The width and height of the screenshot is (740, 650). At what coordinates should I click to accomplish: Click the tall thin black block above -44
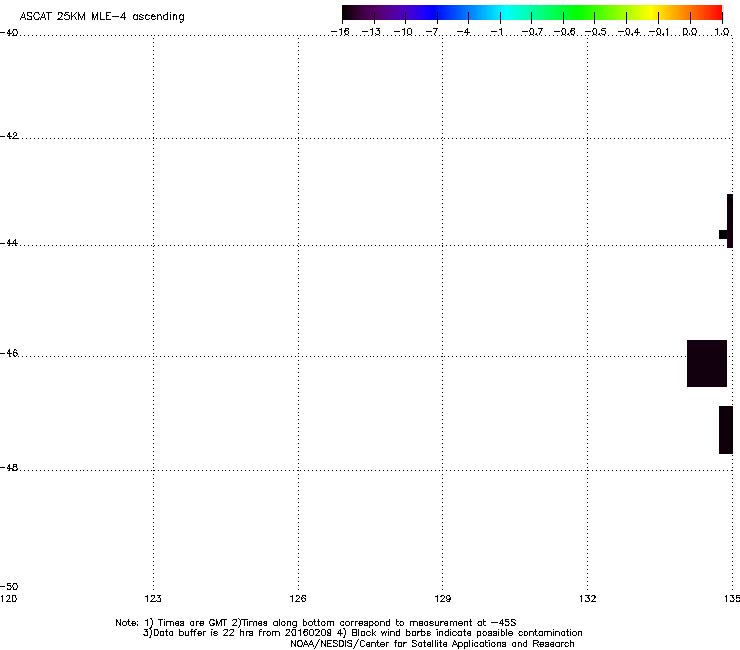point(730,221)
